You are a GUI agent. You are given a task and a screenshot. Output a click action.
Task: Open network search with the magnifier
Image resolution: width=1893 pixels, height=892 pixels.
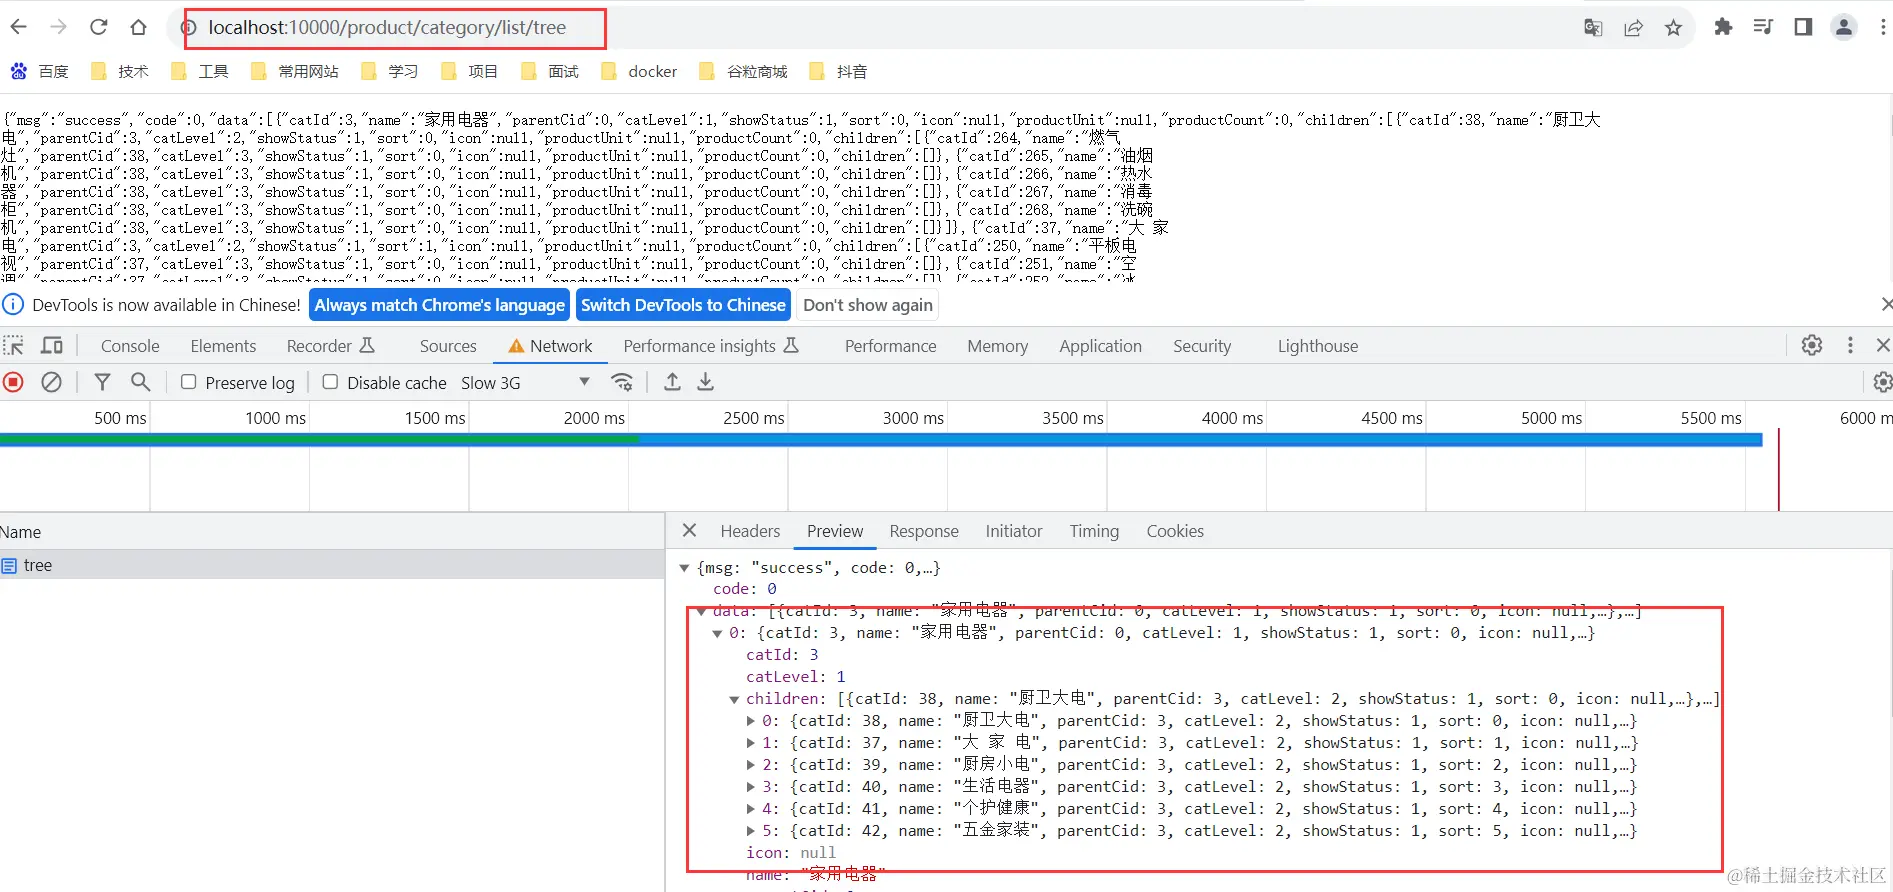(x=141, y=382)
